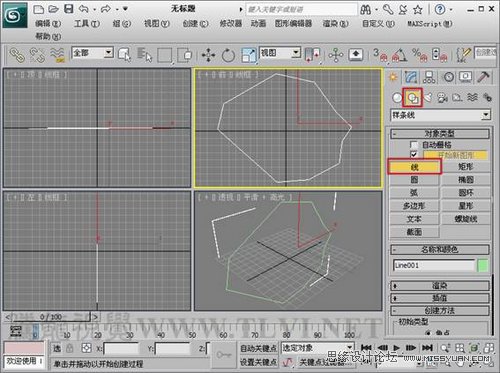Viewport: 500px width, 373px height.
Task: Click the green object color swatch
Action: 483,265
